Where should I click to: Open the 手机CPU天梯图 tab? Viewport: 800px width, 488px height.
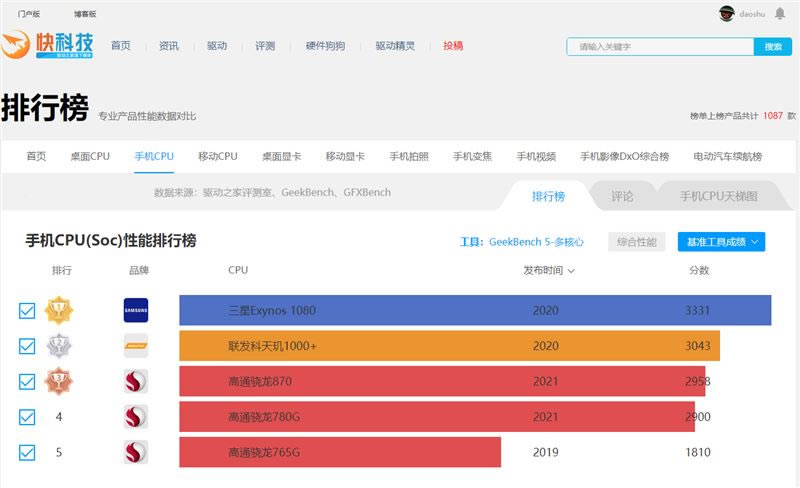pos(718,196)
